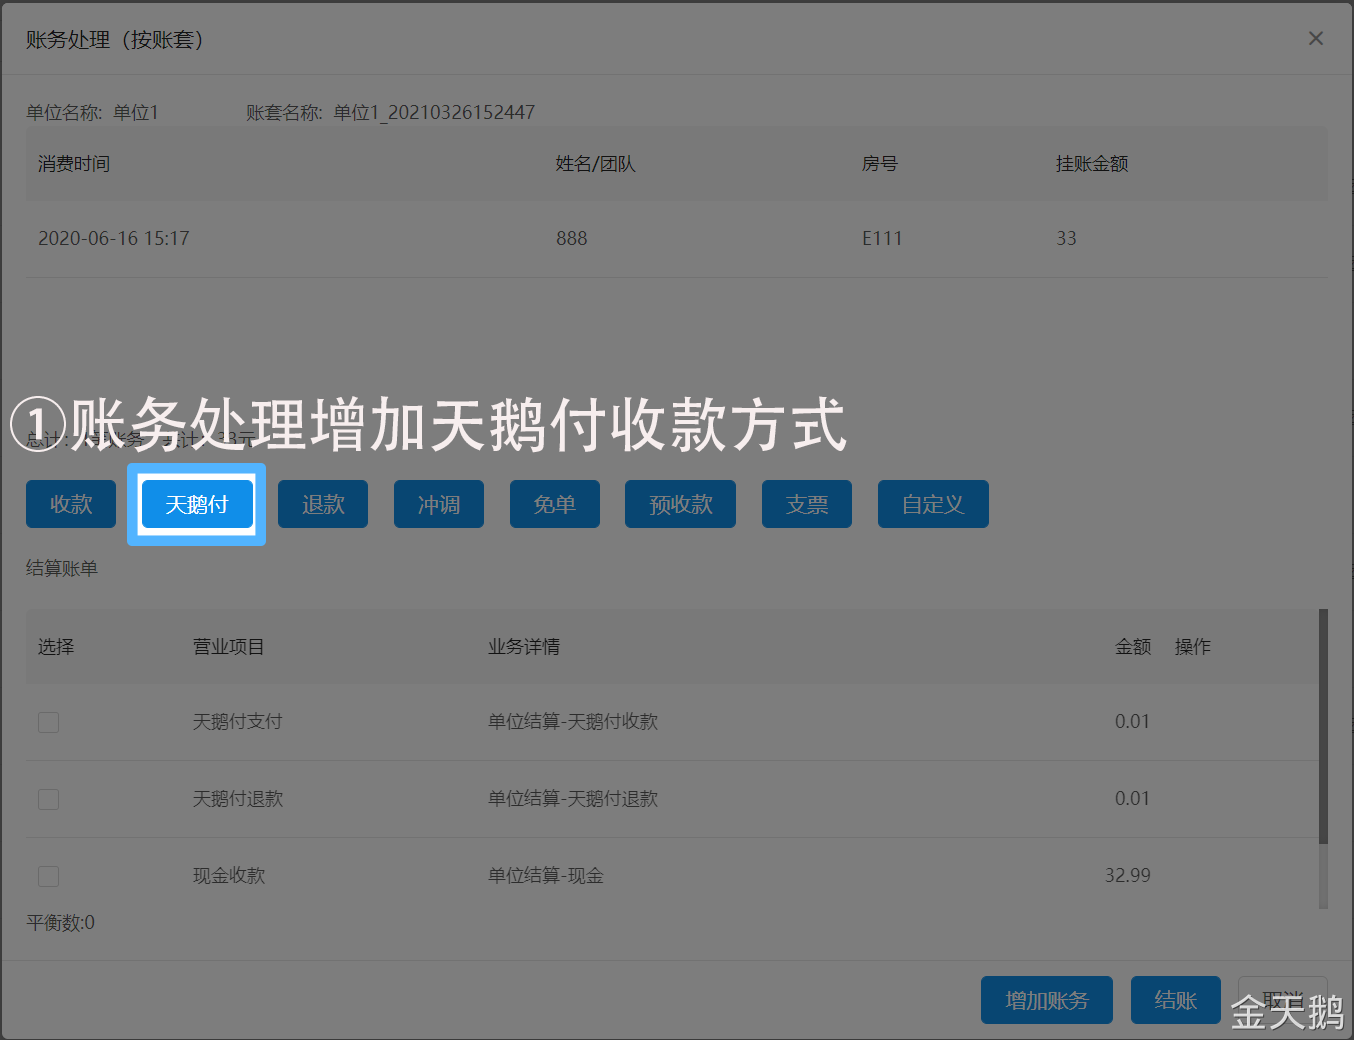Click the 账套名称 value 单位1_20210326152447
The height and width of the screenshot is (1040, 1354).
pos(434,113)
